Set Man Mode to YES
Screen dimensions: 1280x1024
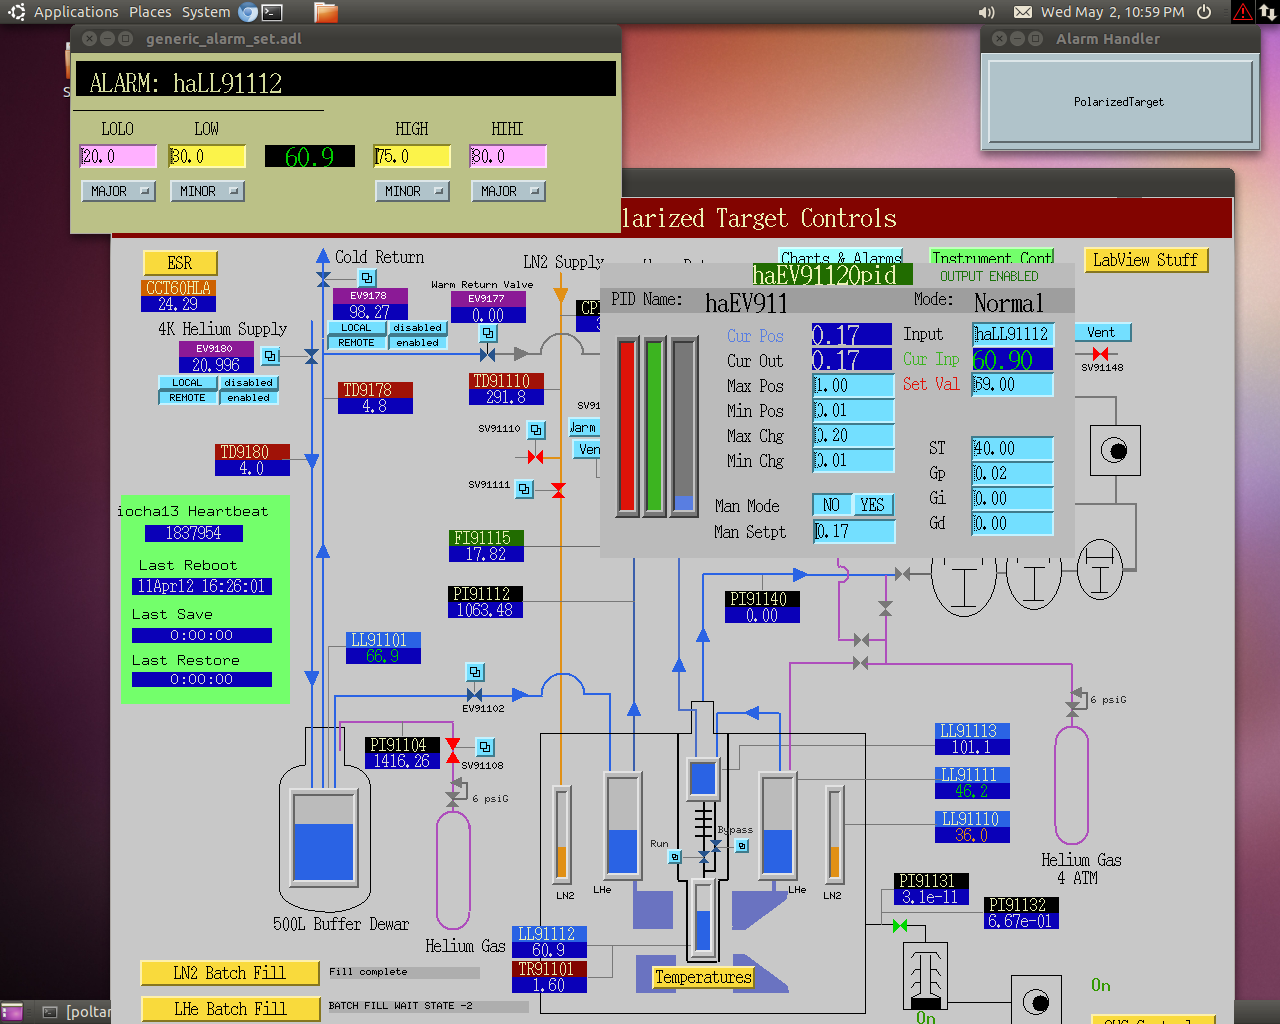point(873,505)
